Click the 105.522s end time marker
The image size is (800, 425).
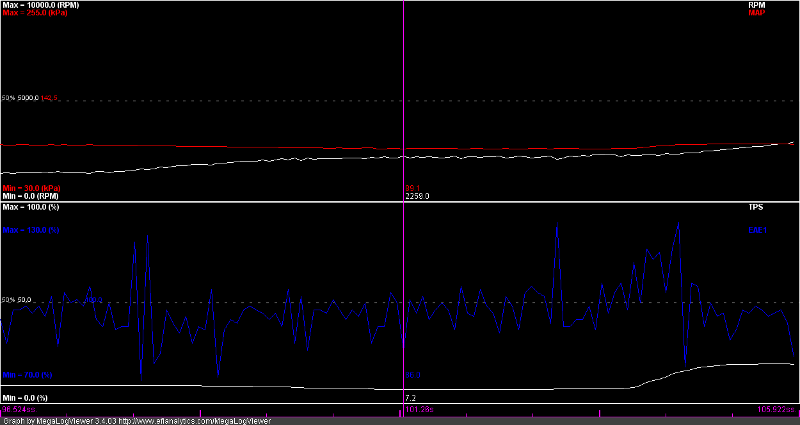tap(776, 409)
